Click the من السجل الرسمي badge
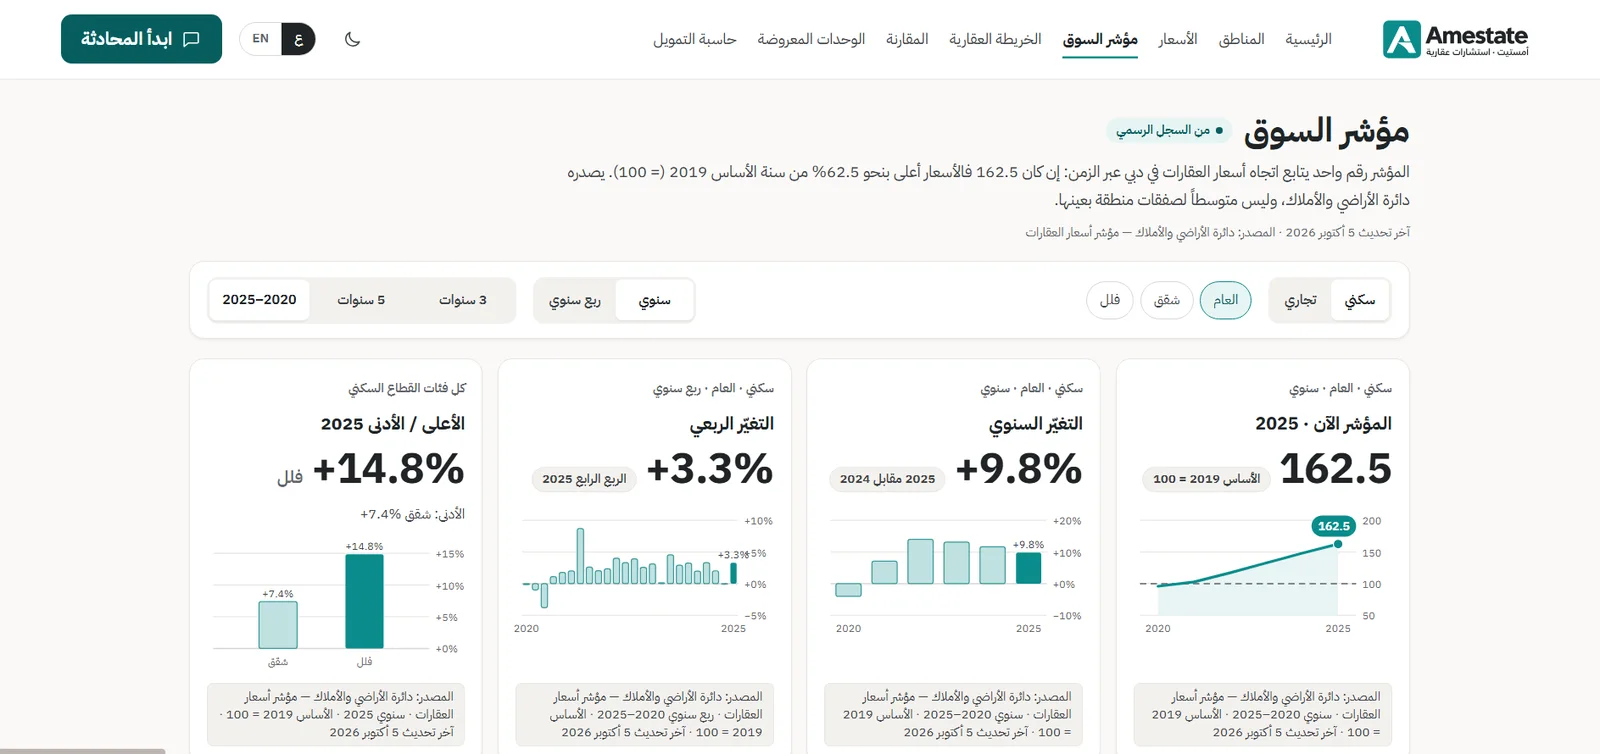The height and width of the screenshot is (754, 1600). click(1169, 130)
